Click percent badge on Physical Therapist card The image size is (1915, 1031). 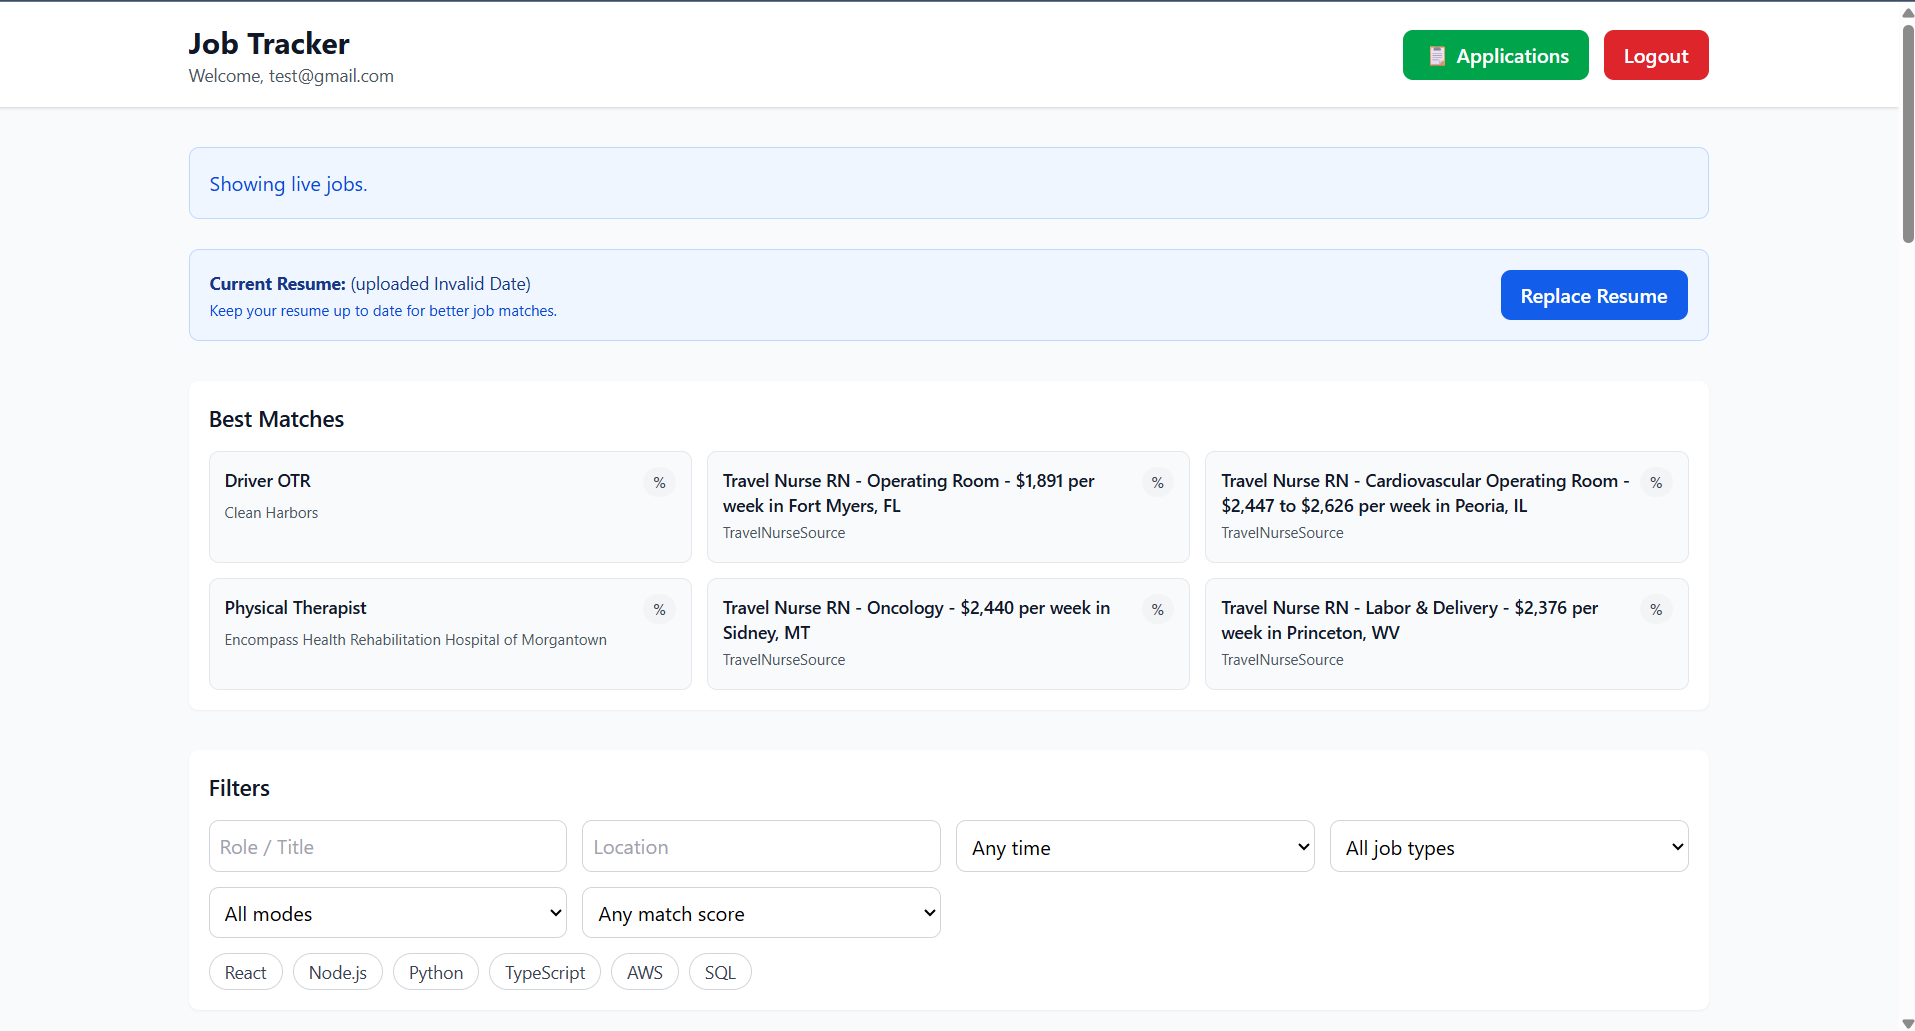[x=659, y=609]
